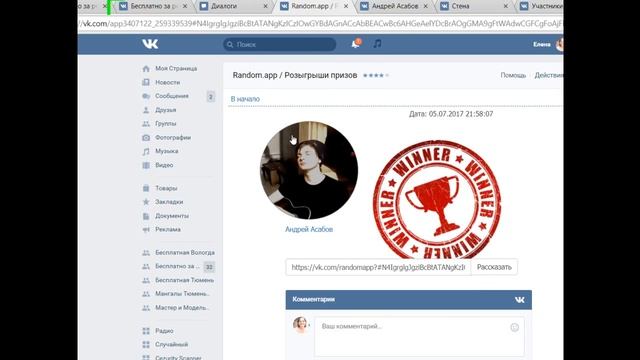Click the app star rating
640x360 pixels.
(376, 76)
